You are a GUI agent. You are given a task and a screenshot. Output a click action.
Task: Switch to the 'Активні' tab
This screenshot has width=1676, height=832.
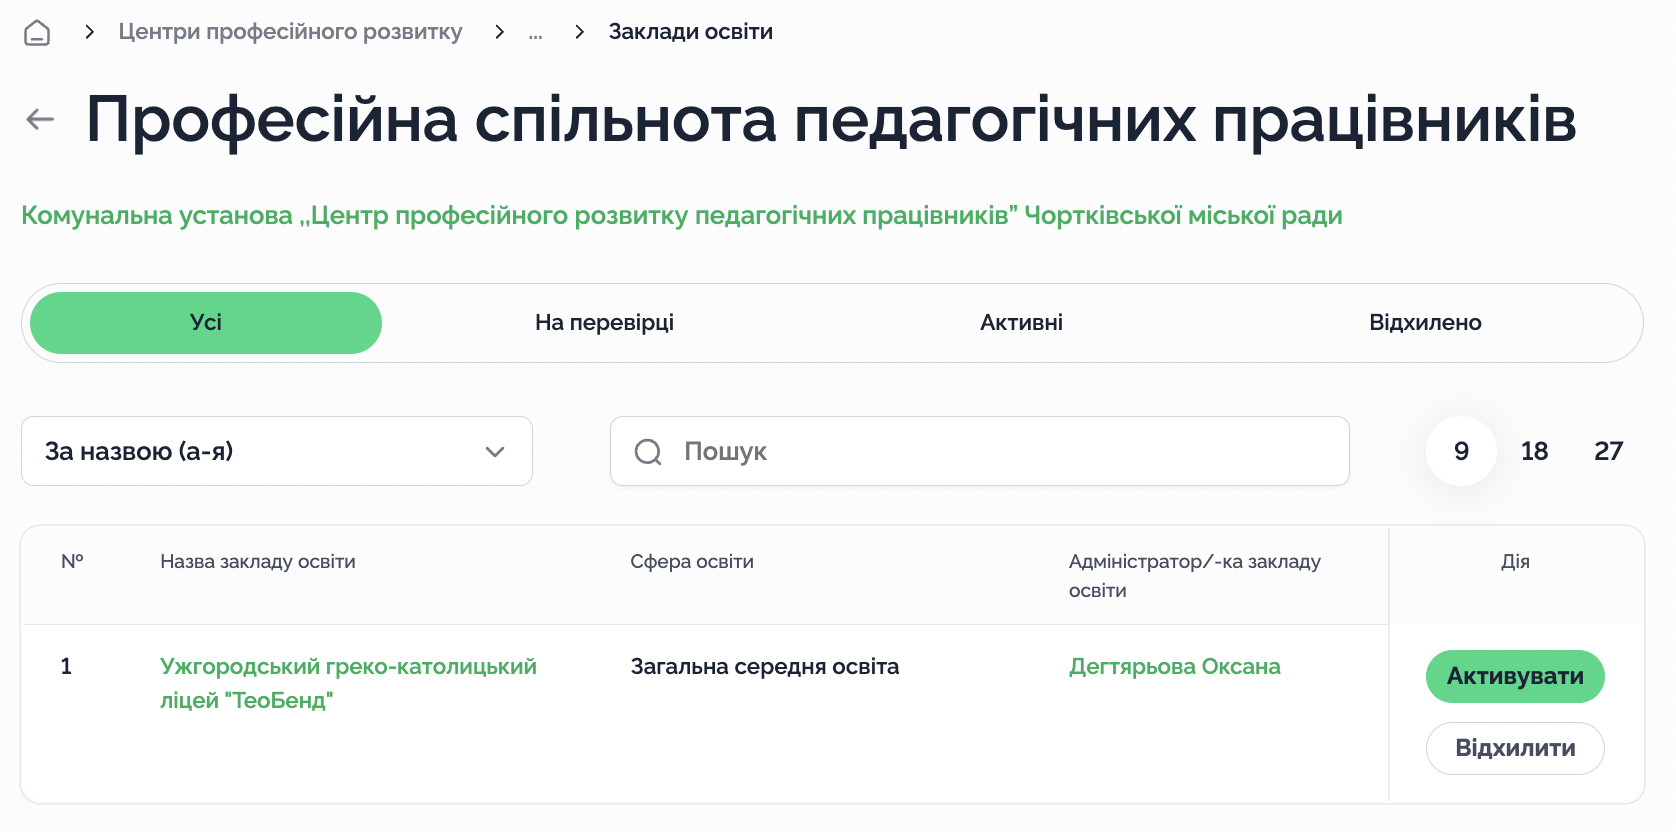click(1021, 323)
